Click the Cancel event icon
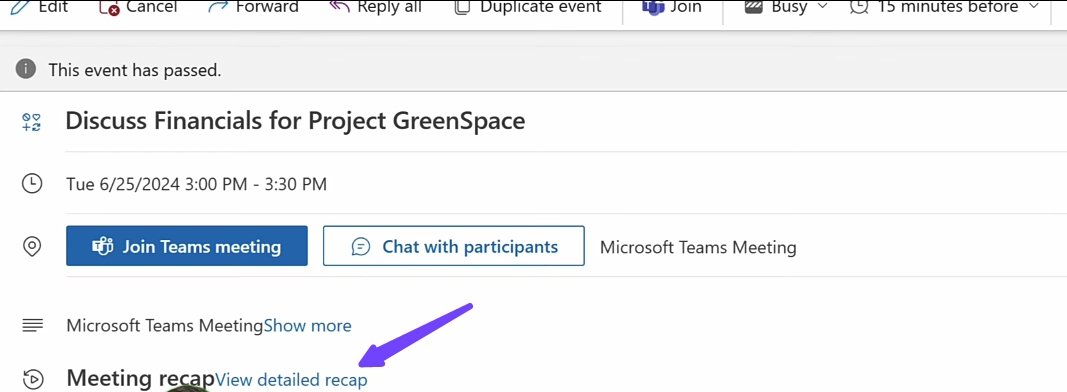The width and height of the screenshot is (1067, 392). [110, 7]
